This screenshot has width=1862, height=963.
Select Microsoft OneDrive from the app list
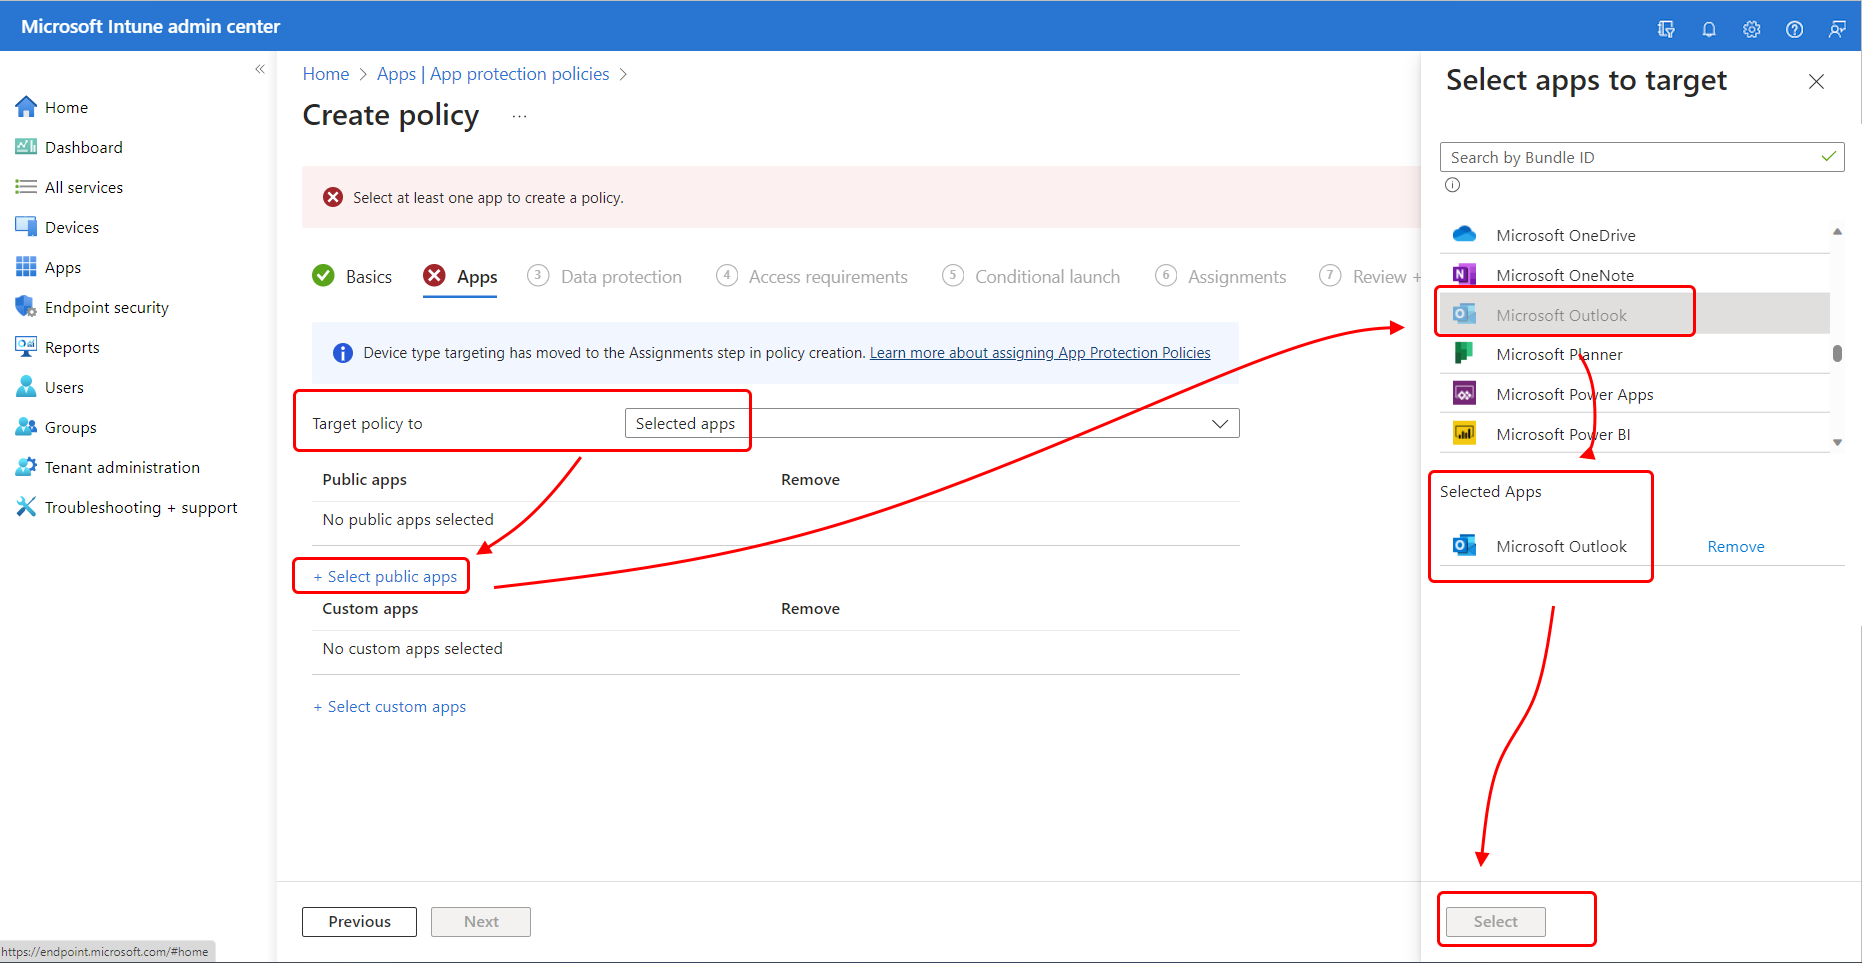1635,235
